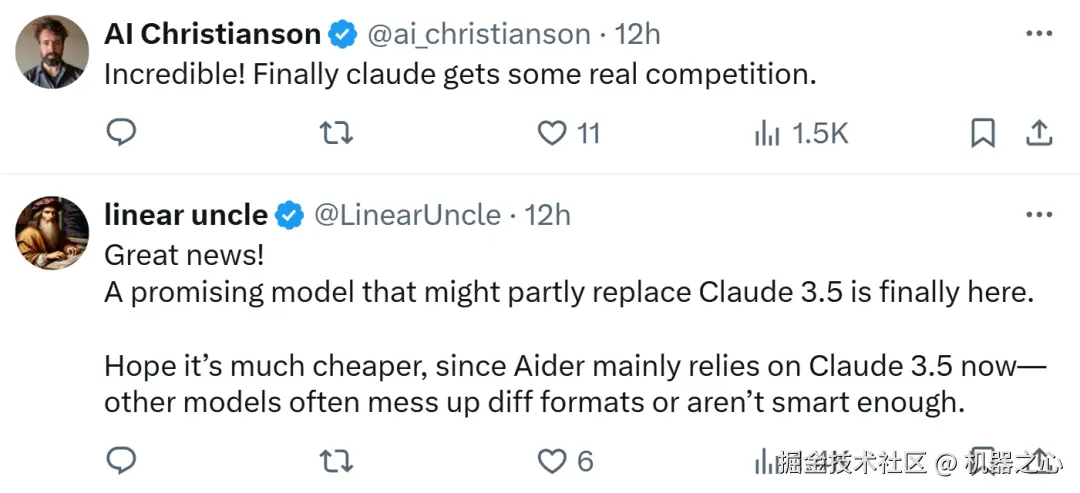Open AI Christianson display name link

[x=212, y=34]
